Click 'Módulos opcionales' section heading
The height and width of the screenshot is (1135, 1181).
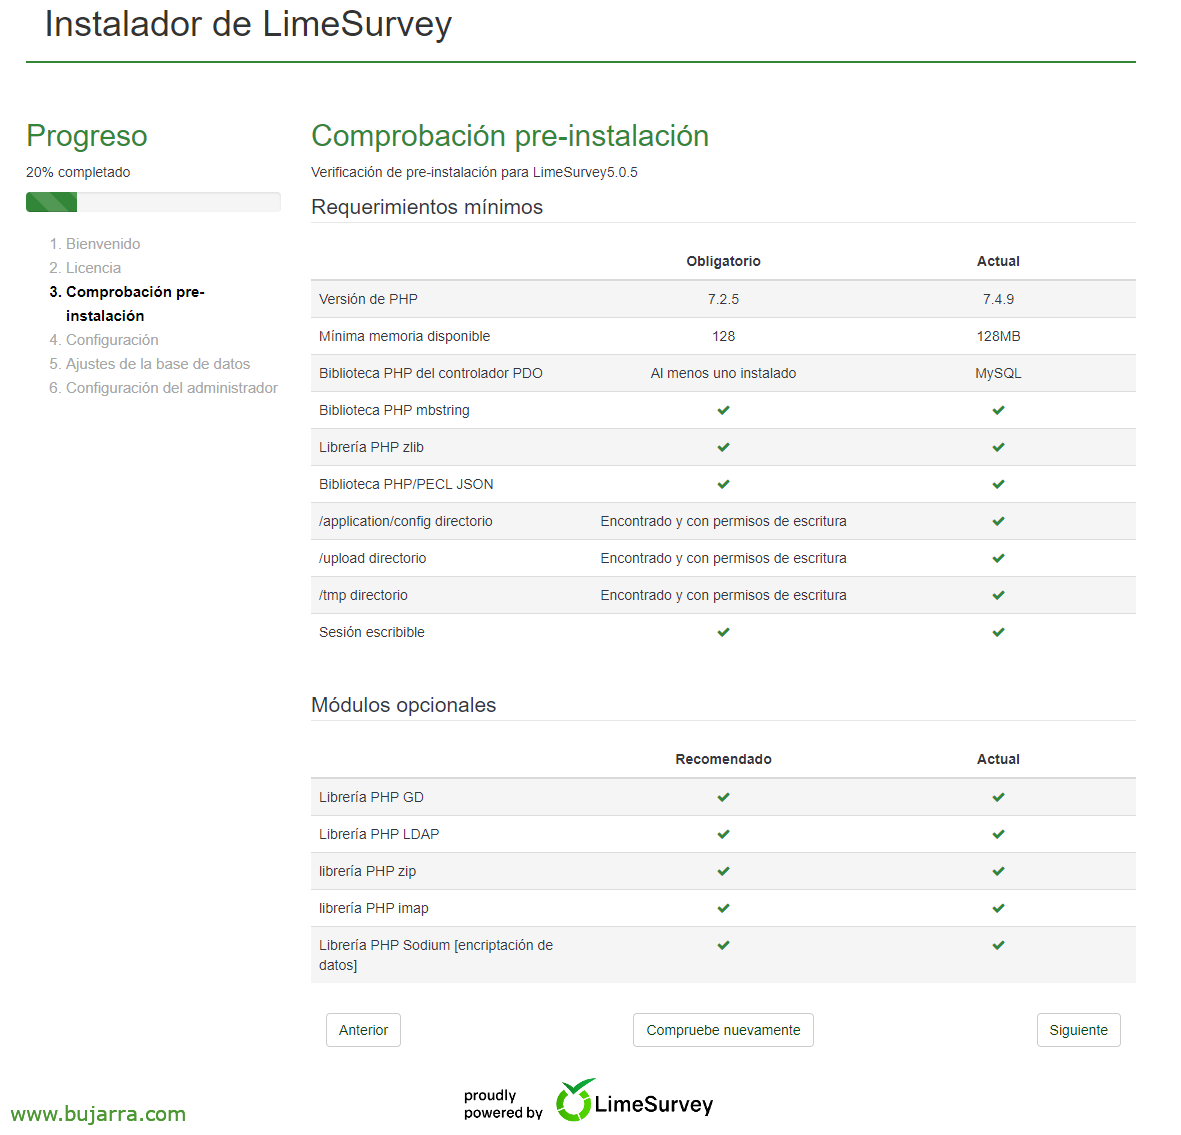pos(403,705)
